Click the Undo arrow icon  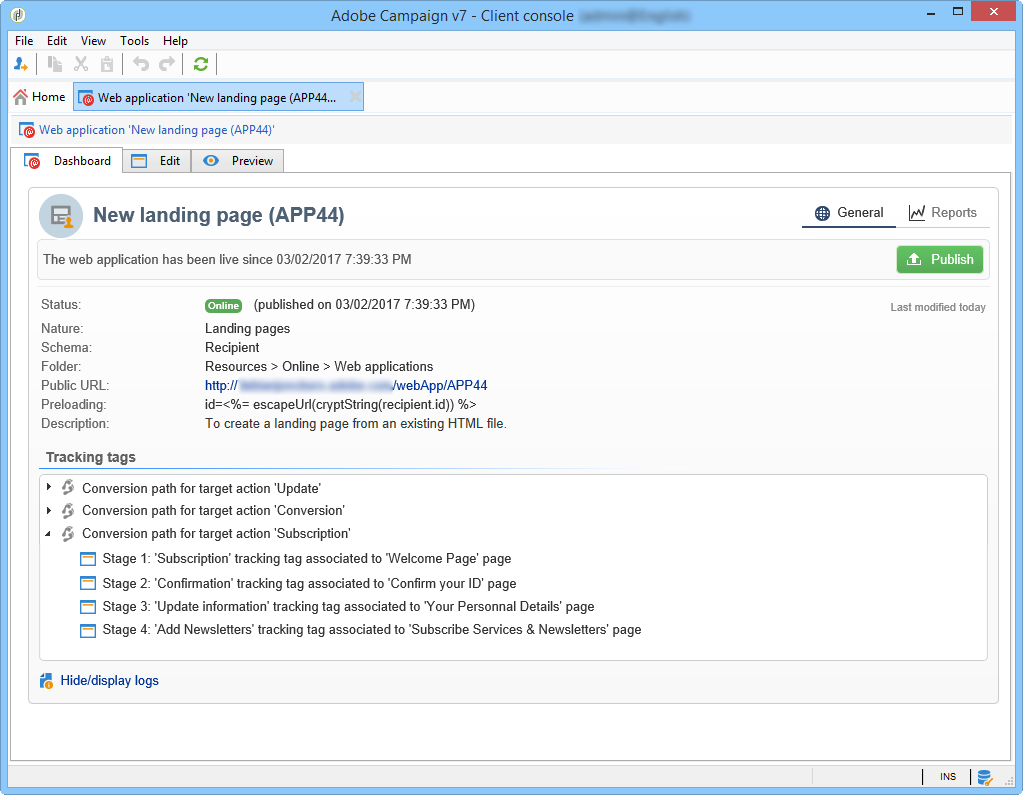point(141,64)
